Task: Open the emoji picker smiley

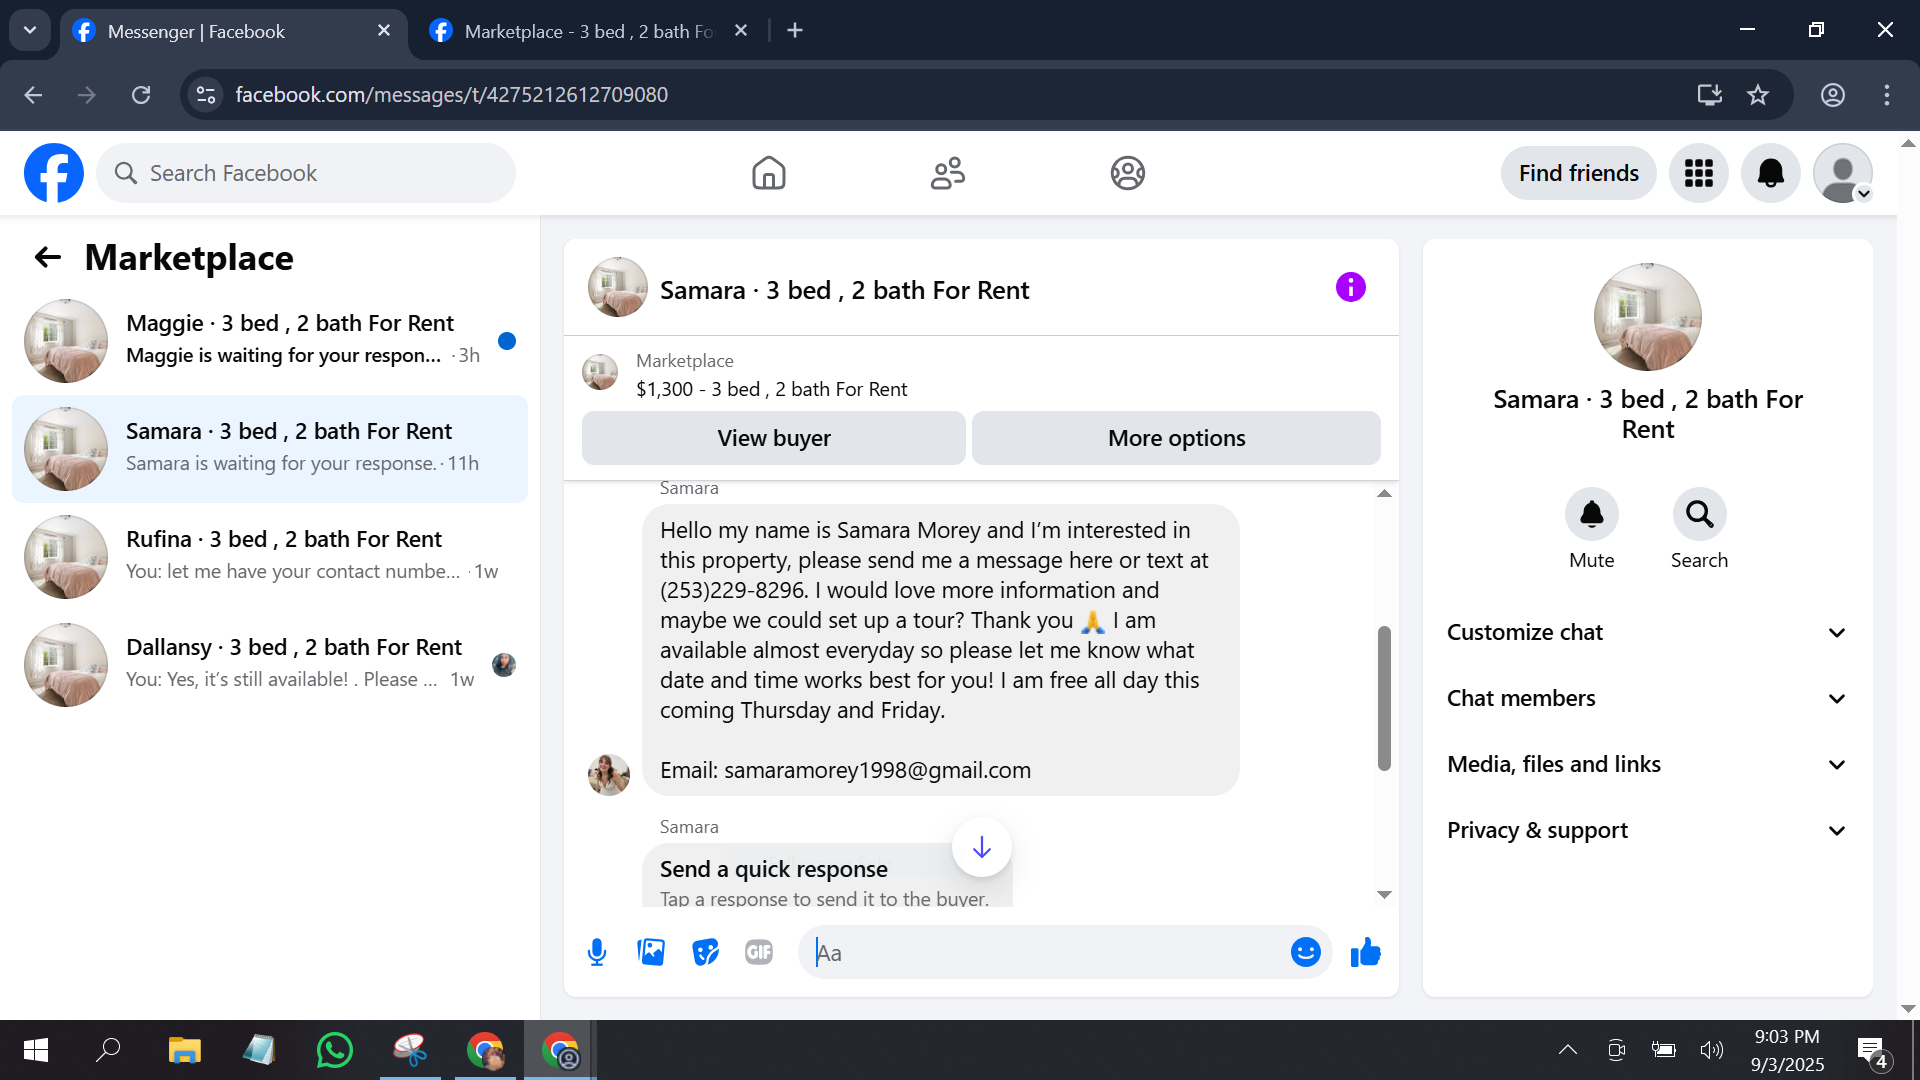Action: point(1305,953)
